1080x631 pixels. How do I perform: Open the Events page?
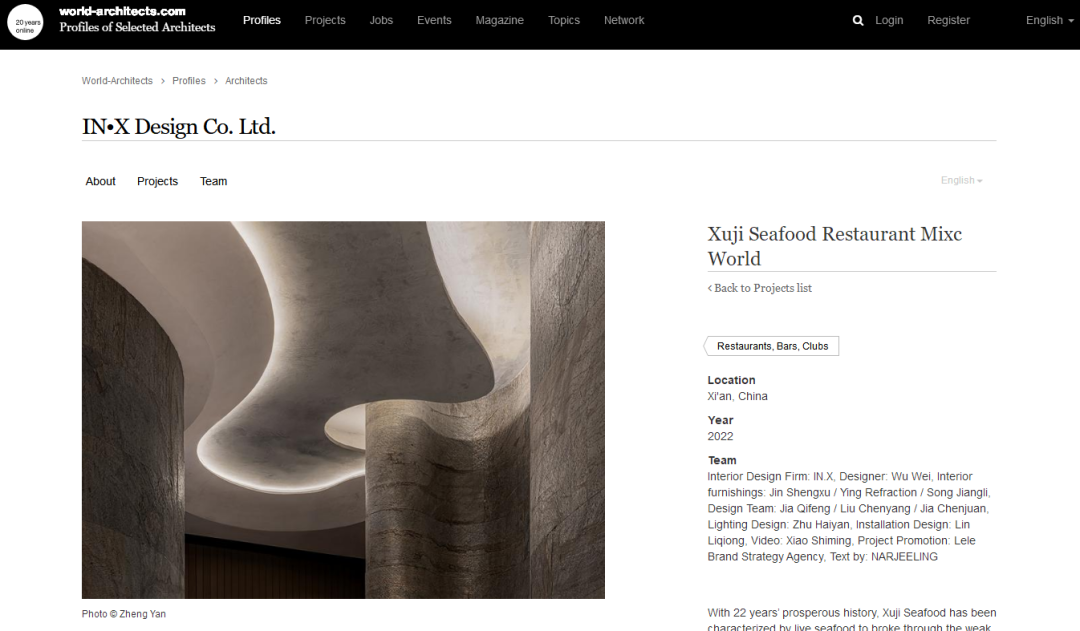coord(434,20)
